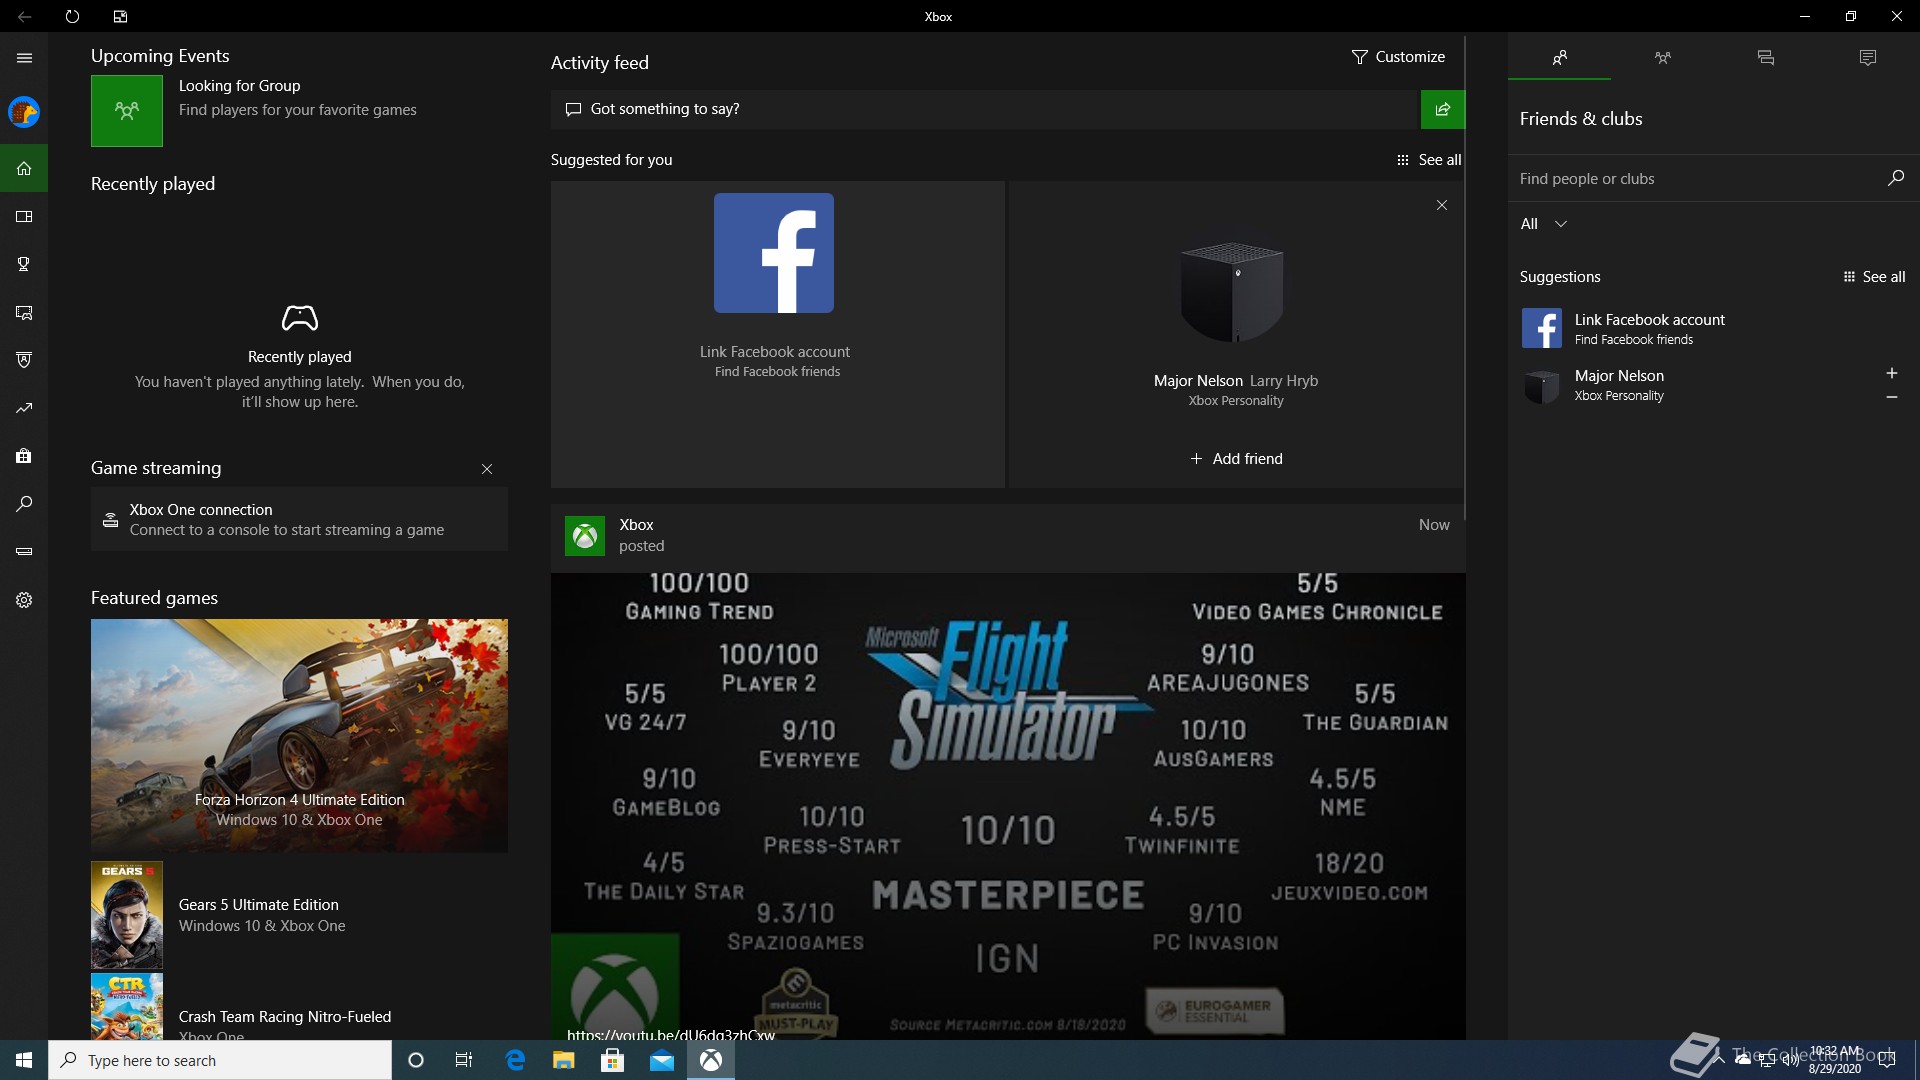This screenshot has height=1080, width=1920.
Task: Open Xbox poster avatar in feed
Action: [x=585, y=536]
